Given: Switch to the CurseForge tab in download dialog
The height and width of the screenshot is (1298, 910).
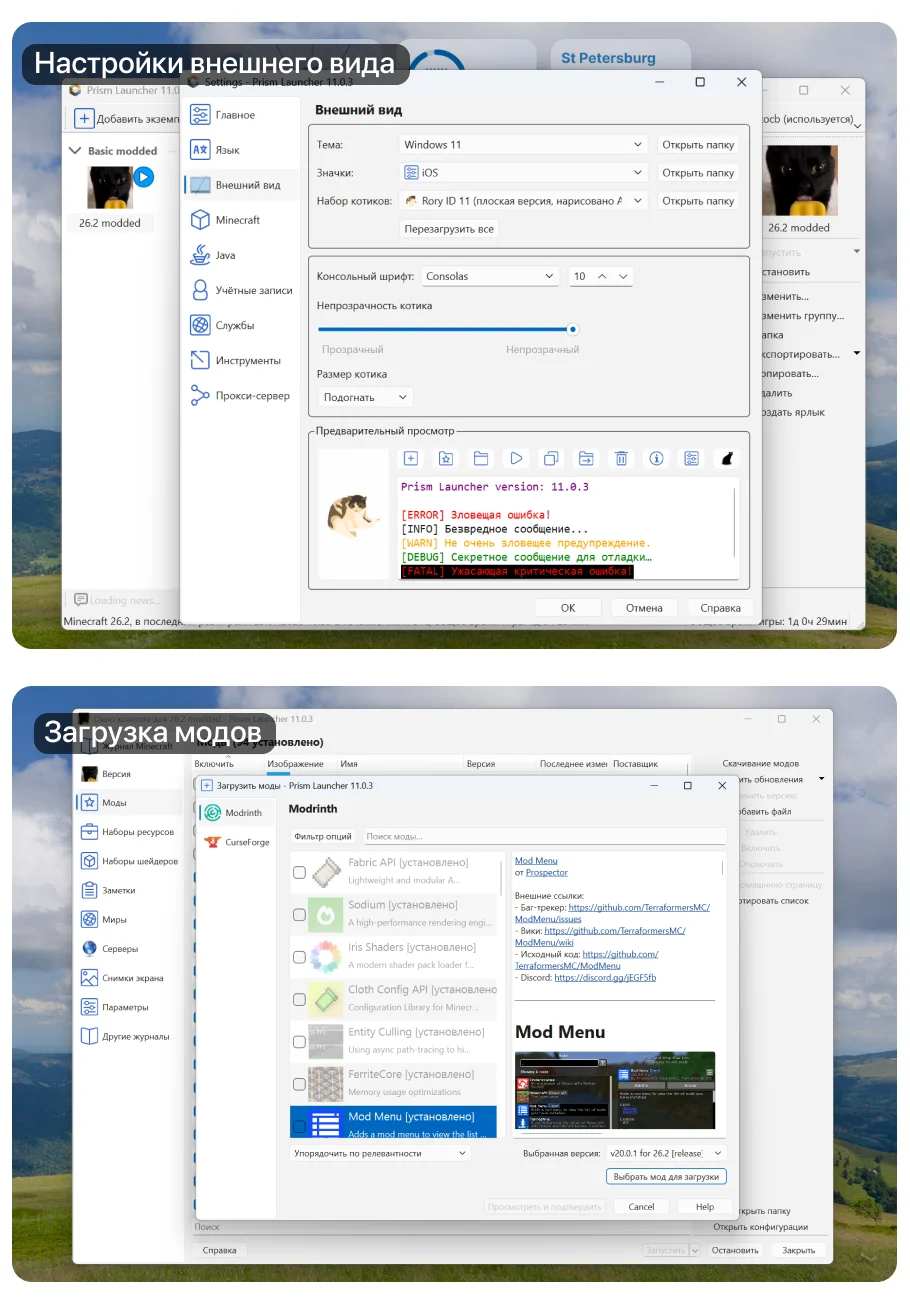Looking at the screenshot, I should click(235, 842).
